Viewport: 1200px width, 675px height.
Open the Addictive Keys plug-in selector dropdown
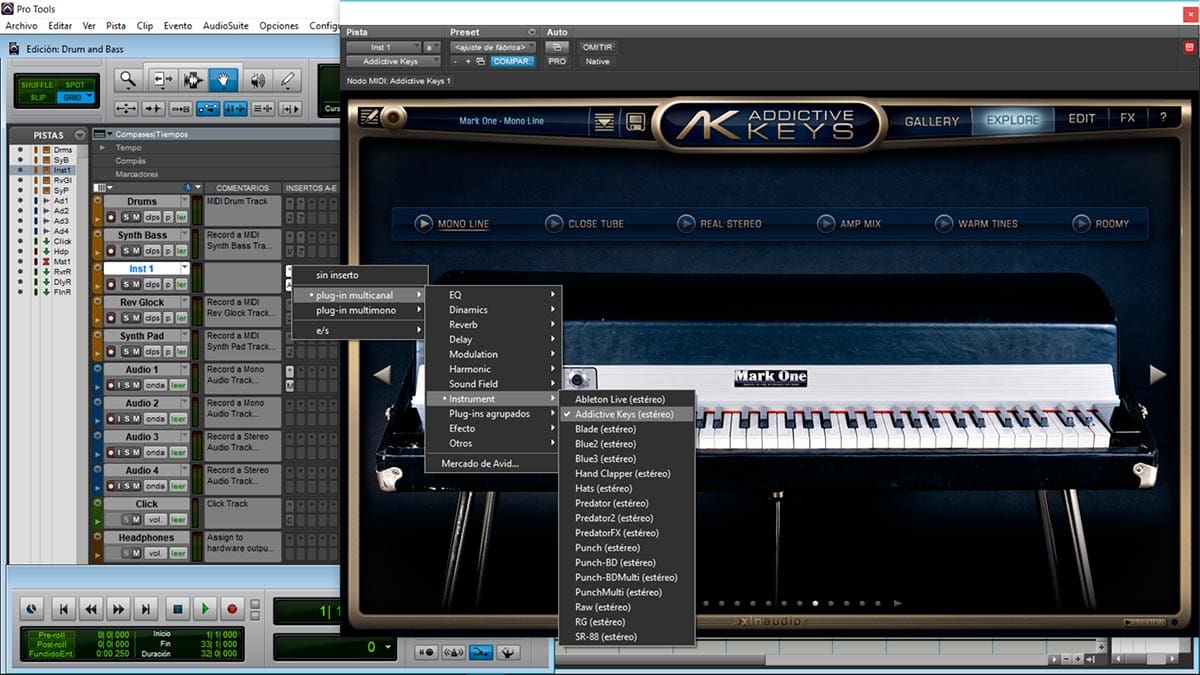(393, 61)
